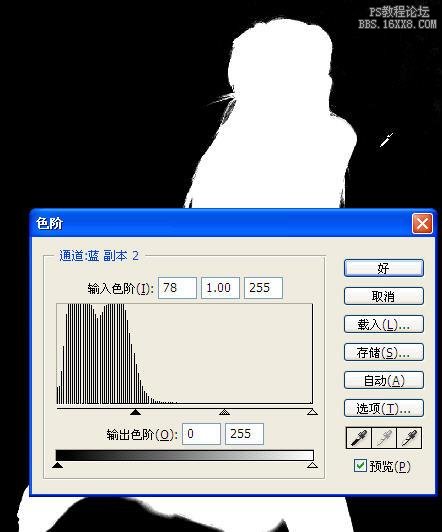Close the 色阶 Levels dialog

tap(422, 224)
